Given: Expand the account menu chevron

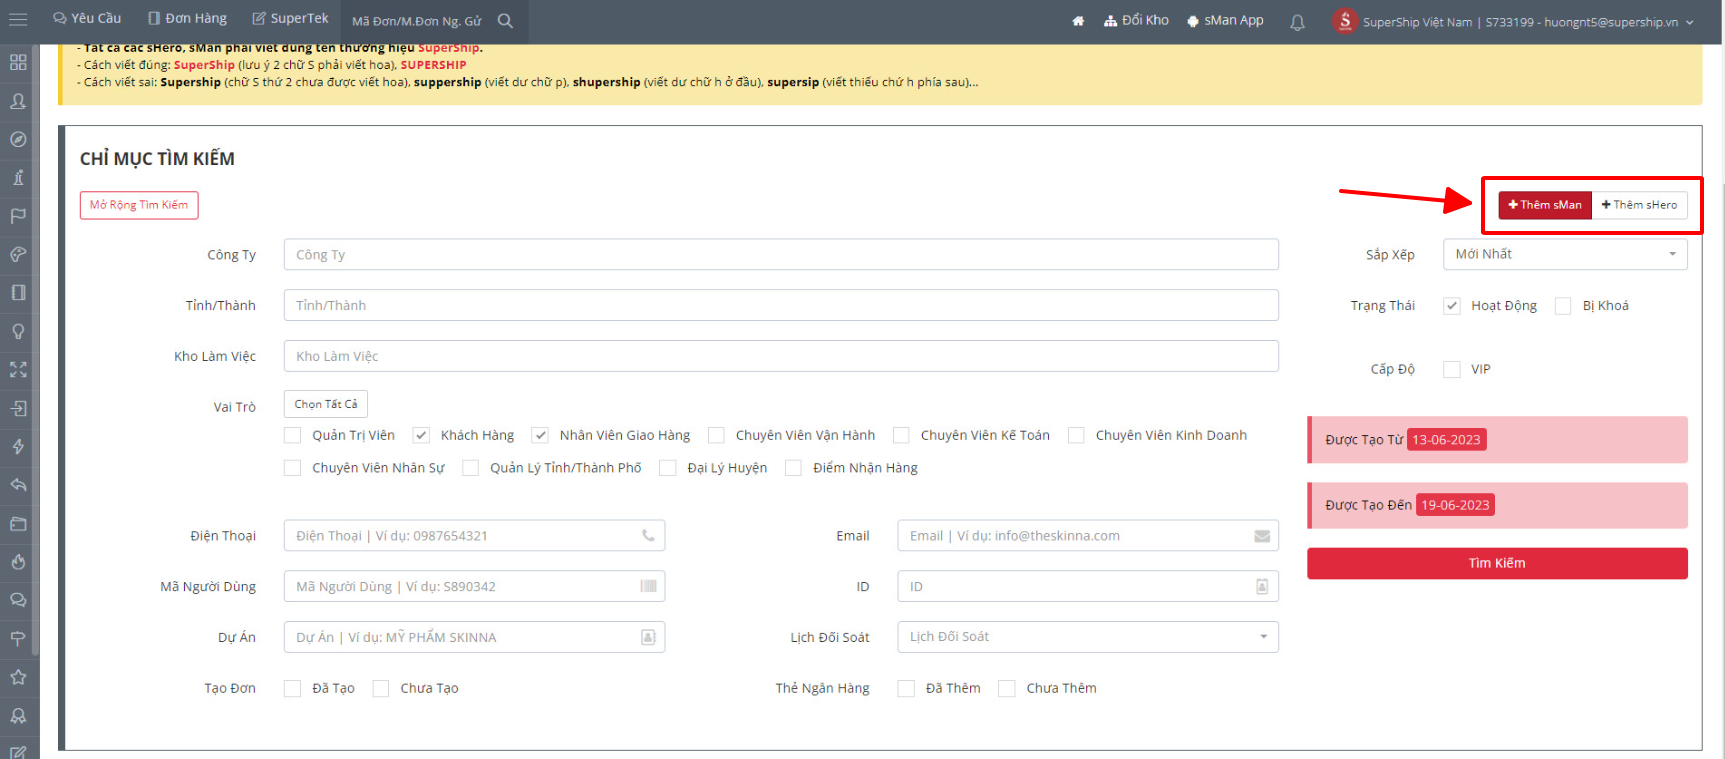Looking at the screenshot, I should click(1690, 22).
